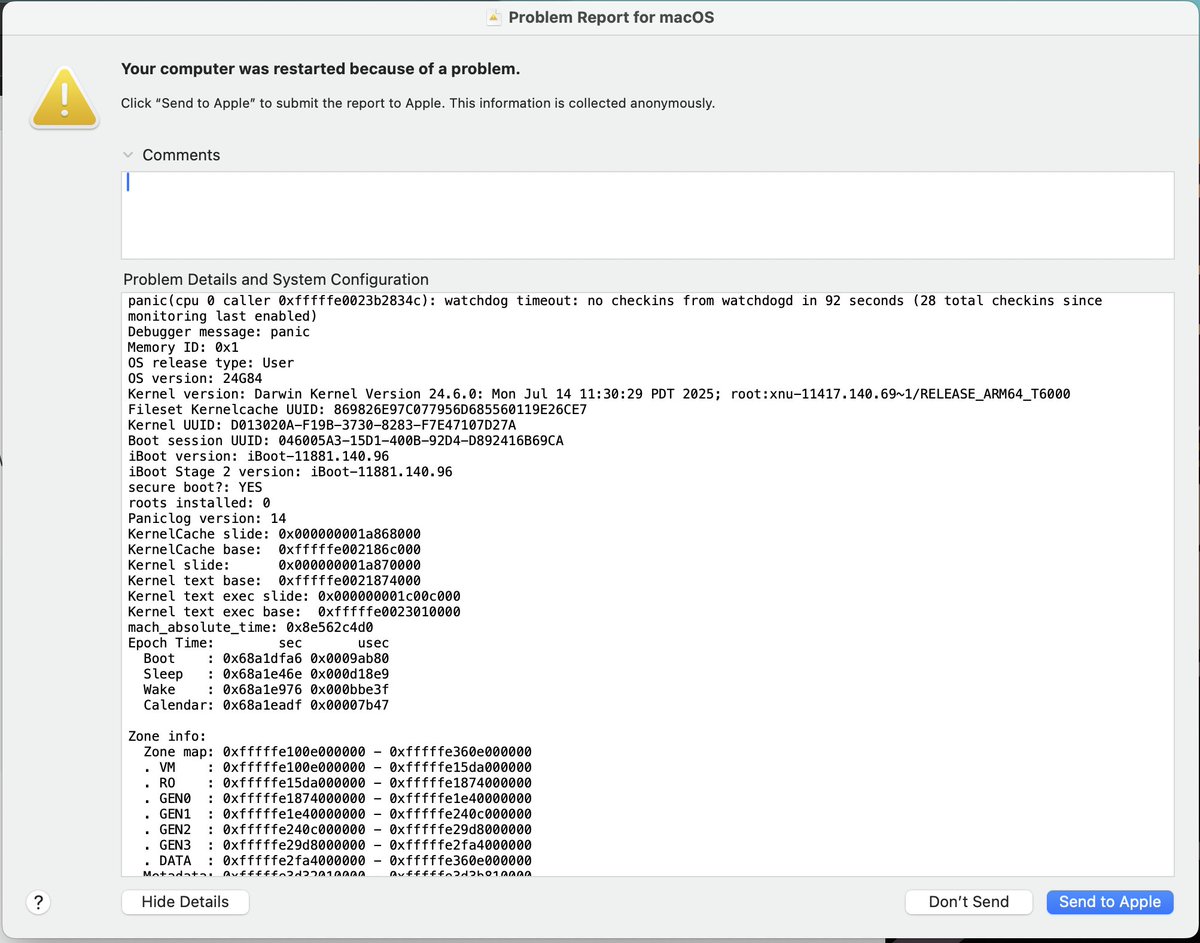Click the 'Send to Apple' instruction sentence
Viewport: 1200px width, 943px height.
pos(418,103)
